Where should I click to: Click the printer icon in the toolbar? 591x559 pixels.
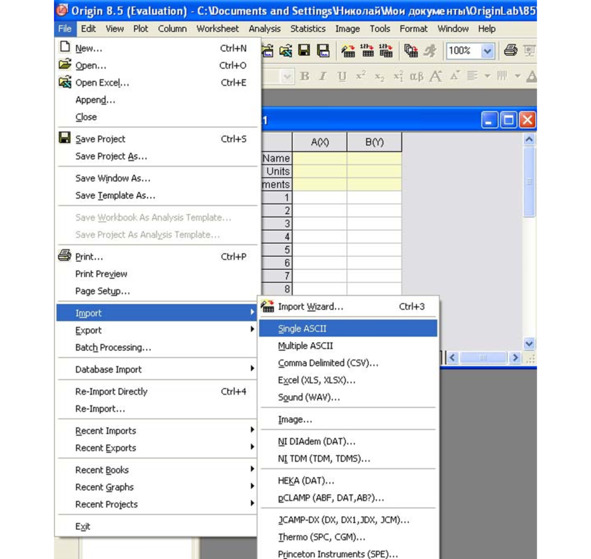coord(511,50)
